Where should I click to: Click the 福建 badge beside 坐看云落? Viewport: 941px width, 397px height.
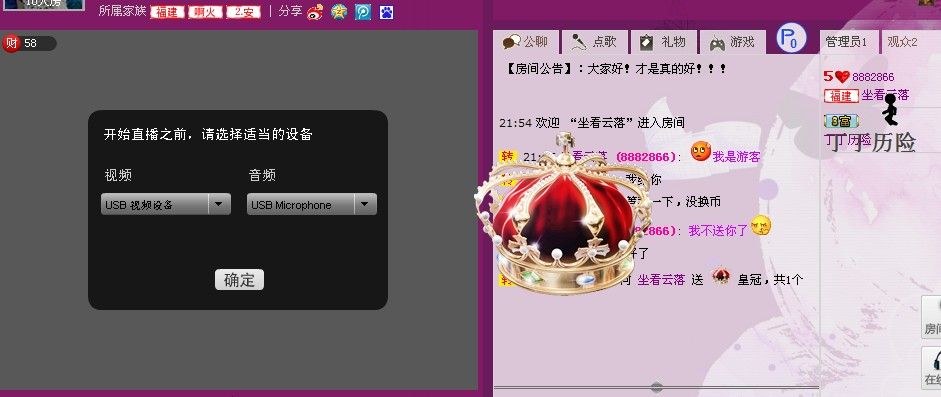841,96
